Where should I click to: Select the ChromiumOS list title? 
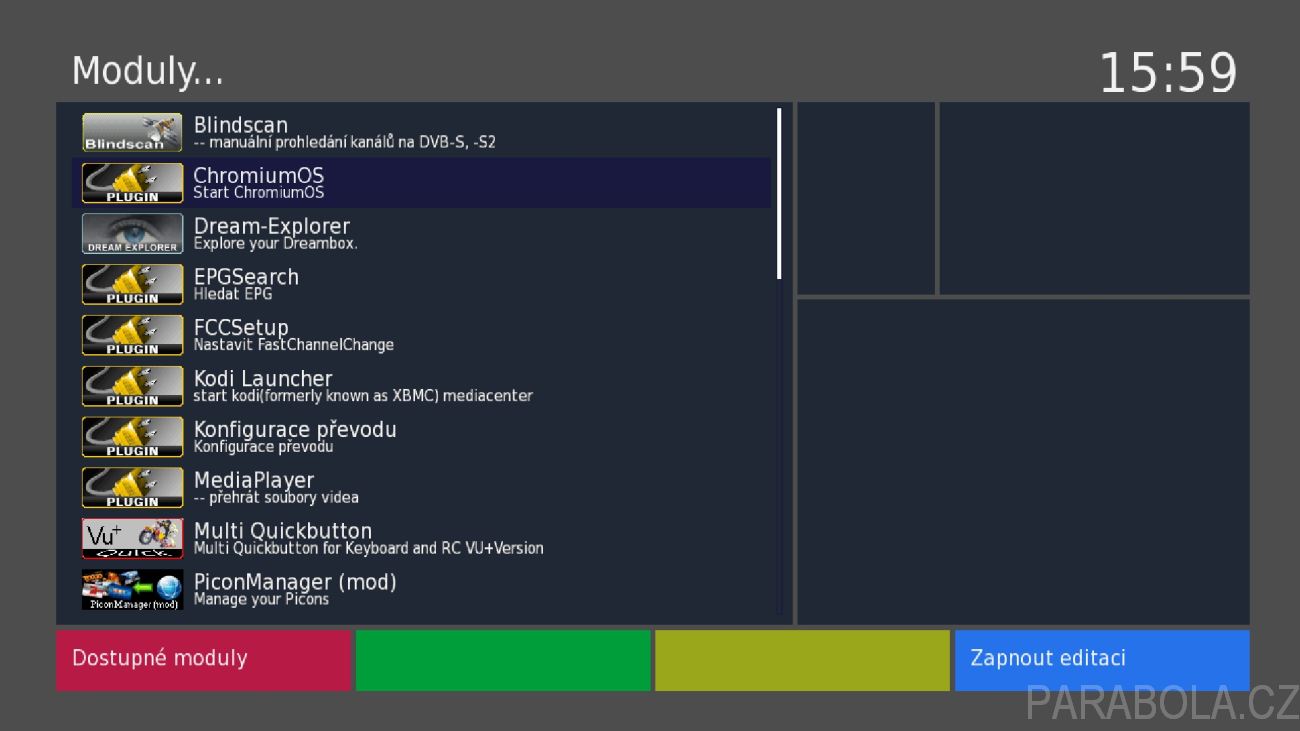tap(258, 175)
